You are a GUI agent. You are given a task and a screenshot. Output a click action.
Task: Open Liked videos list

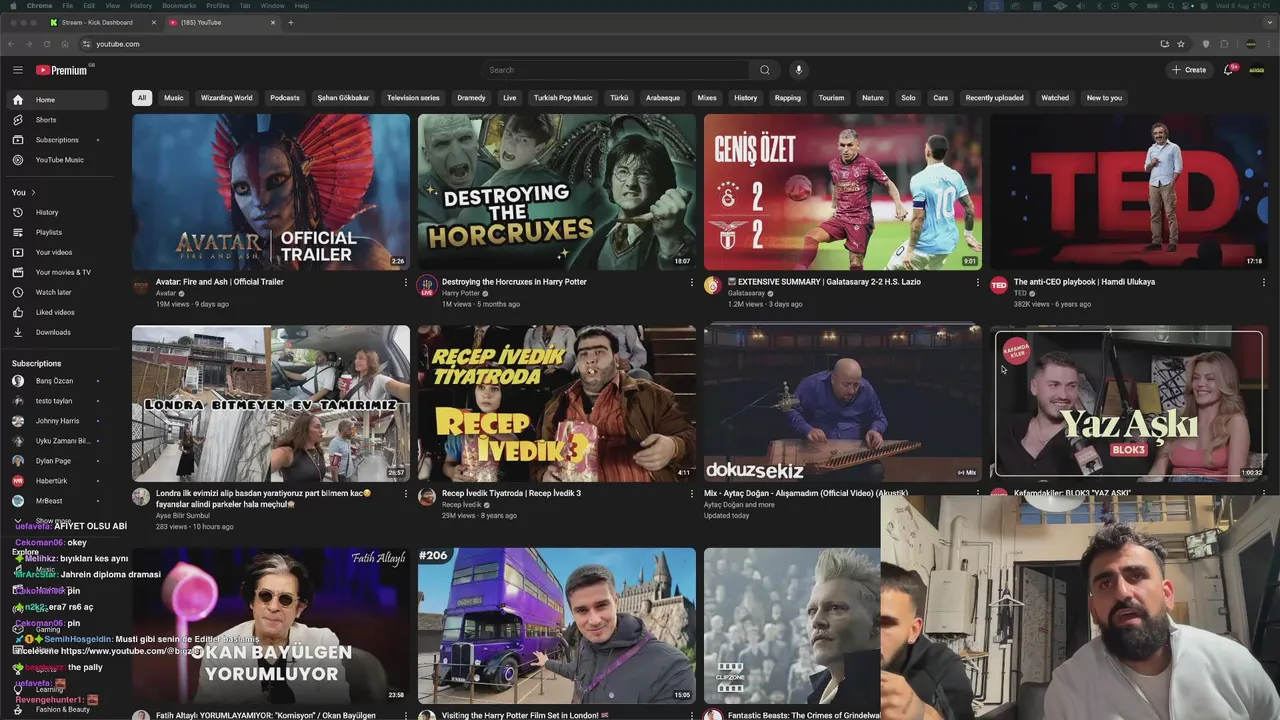(x=58, y=312)
